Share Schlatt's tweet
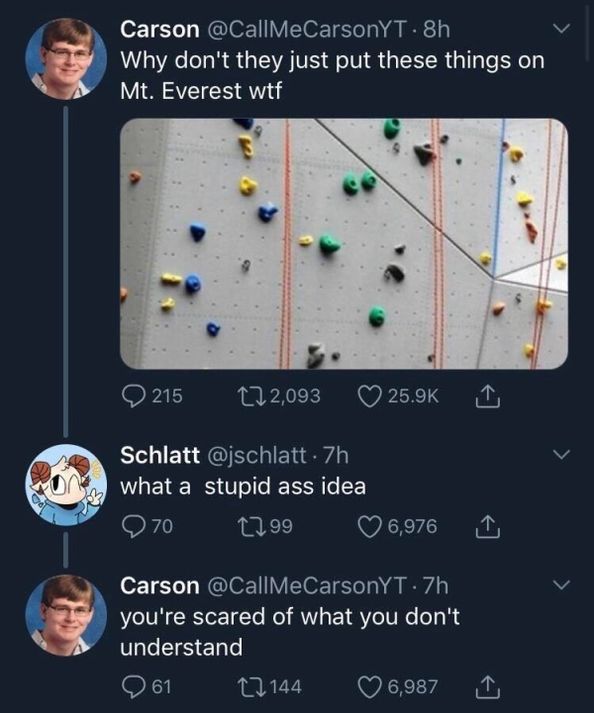The image size is (594, 713). point(488,527)
